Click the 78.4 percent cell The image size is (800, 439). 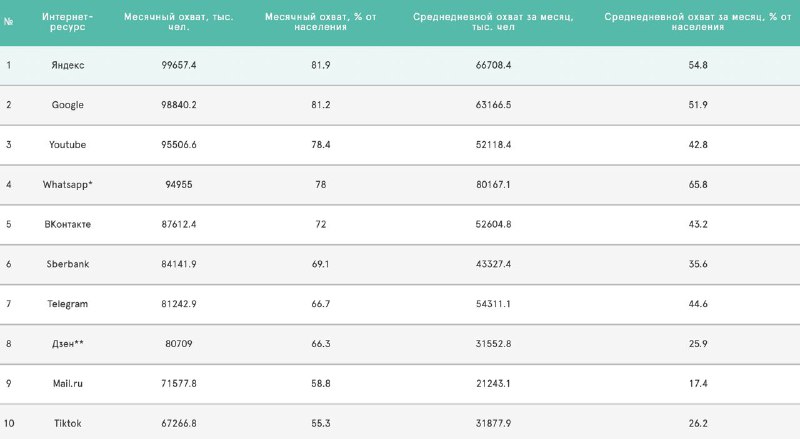(320, 144)
